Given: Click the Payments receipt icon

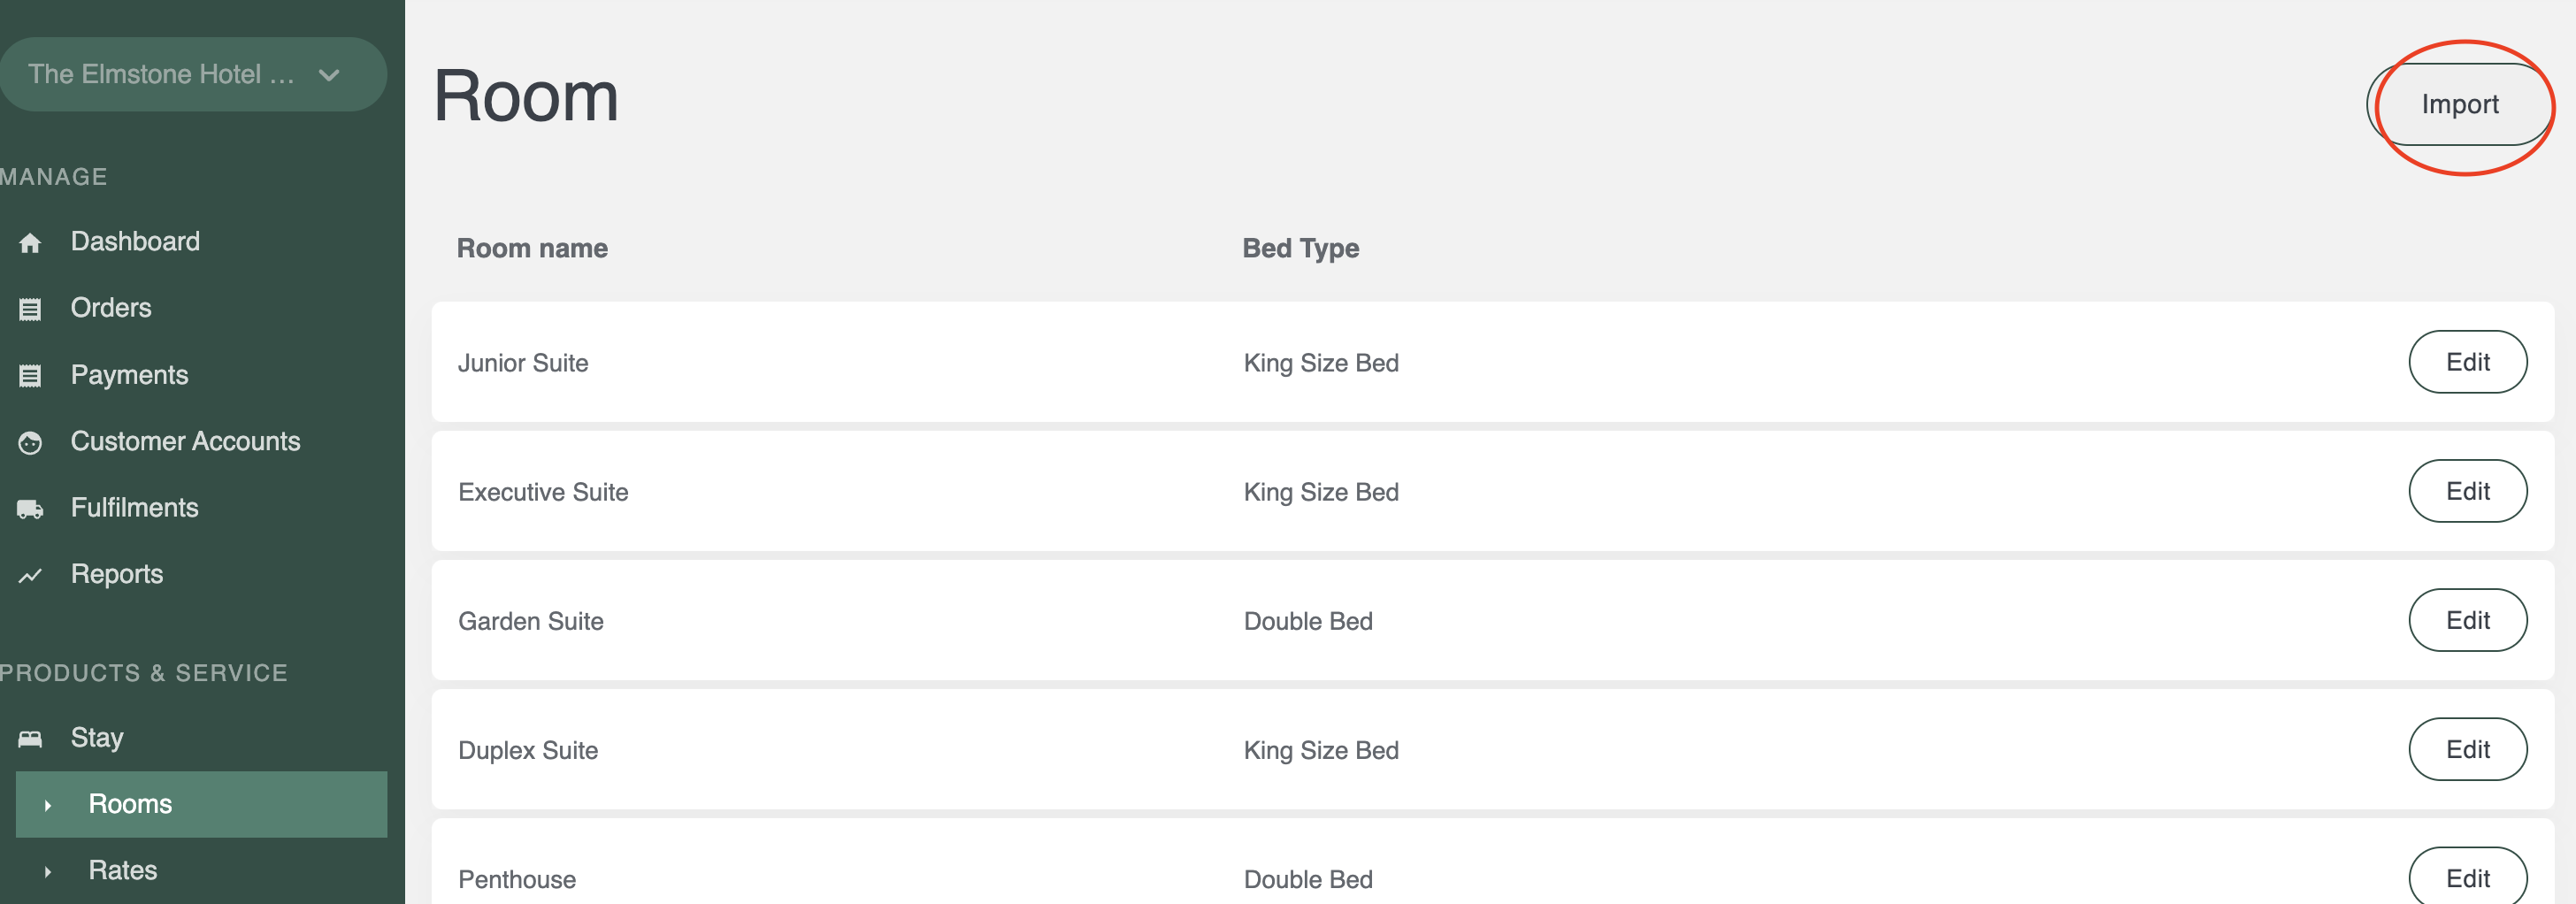Looking at the screenshot, I should pos(30,376).
